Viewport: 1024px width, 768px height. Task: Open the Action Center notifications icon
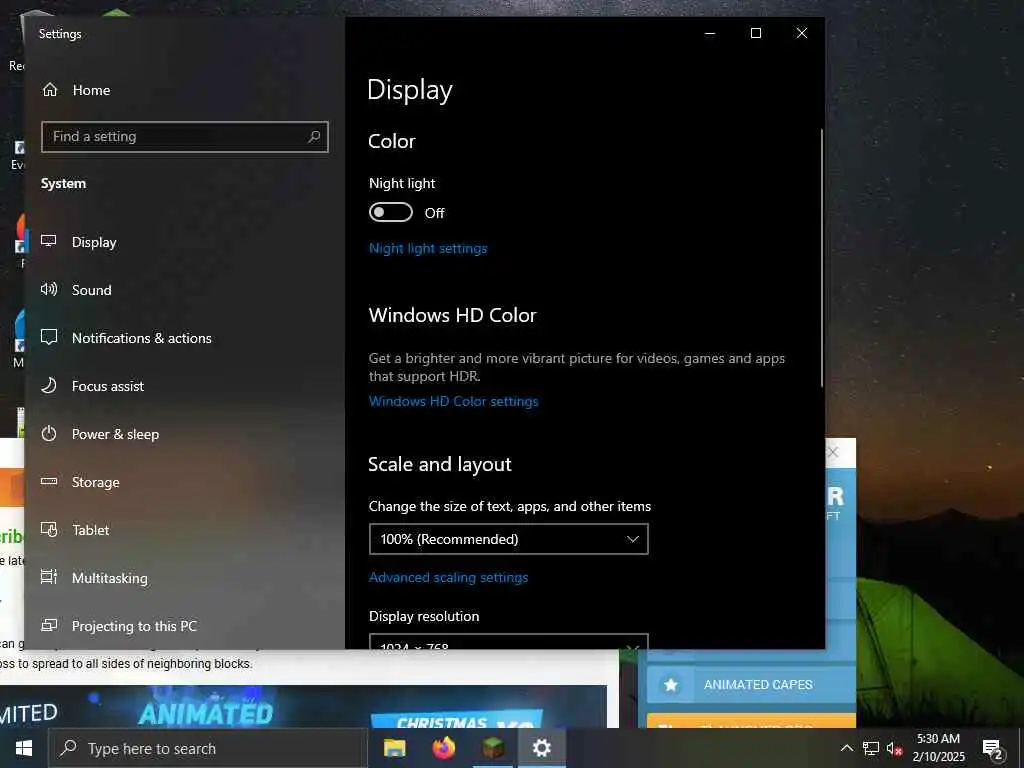click(993, 749)
